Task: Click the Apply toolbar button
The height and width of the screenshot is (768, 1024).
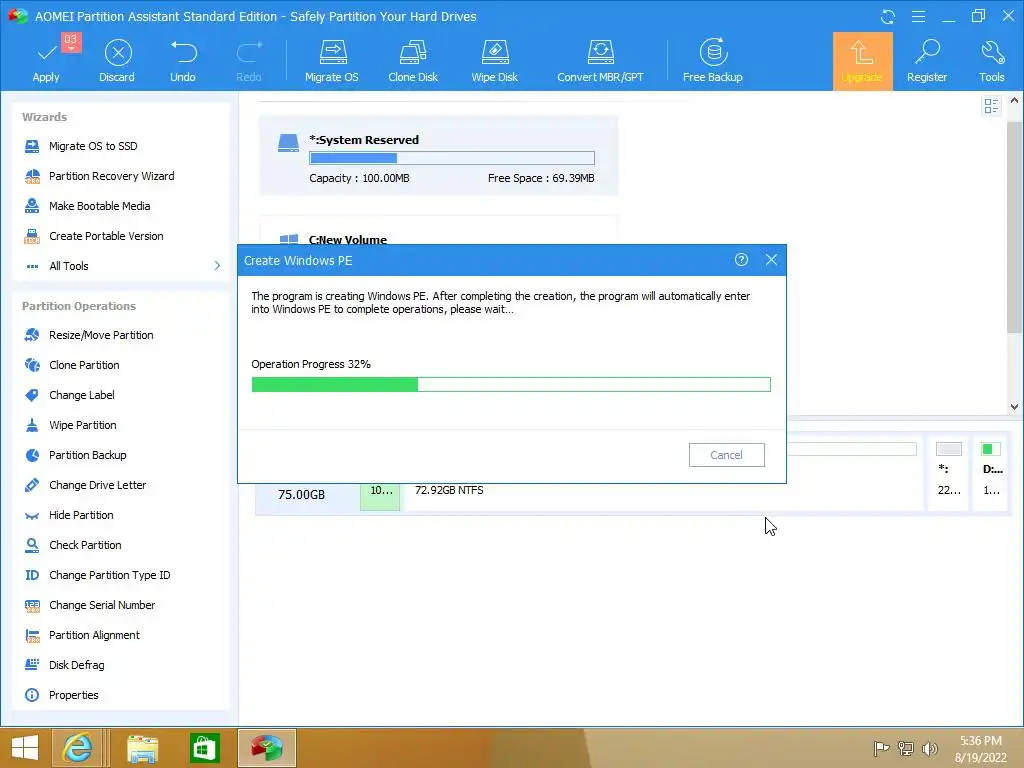Action: point(46,61)
